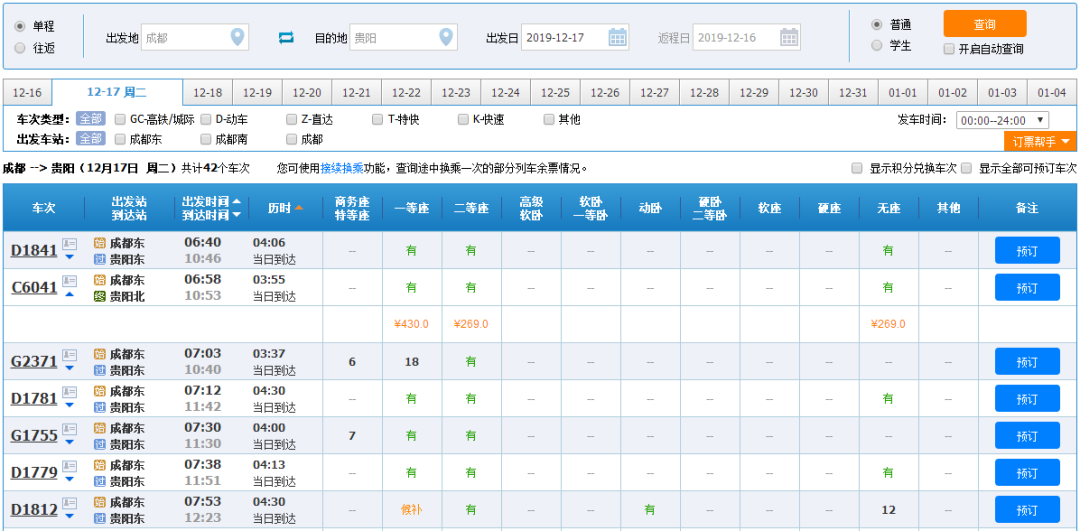The width and height of the screenshot is (1080, 531).
Task: Open ID card icon for train D1812
Action: (x=70, y=503)
